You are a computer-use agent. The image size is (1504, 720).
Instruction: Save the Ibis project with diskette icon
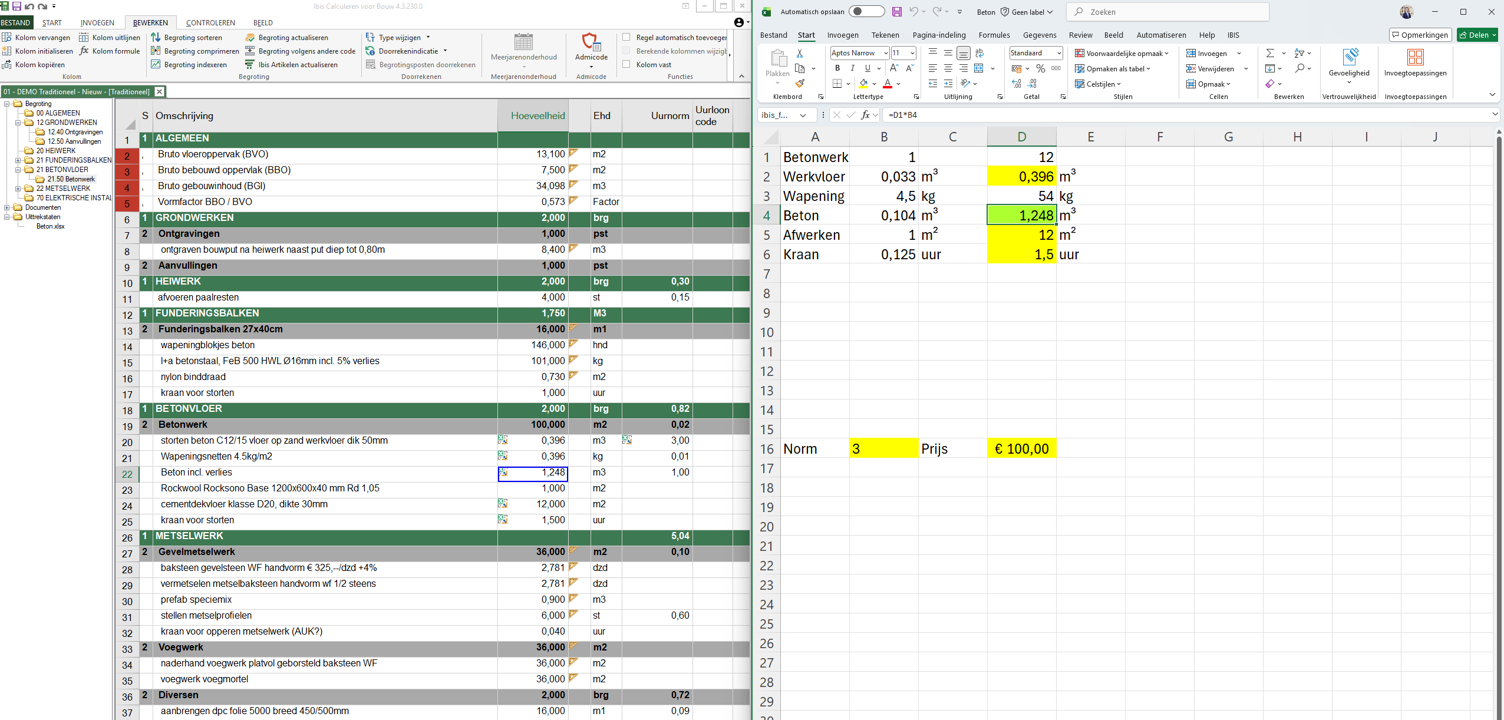[17, 7]
